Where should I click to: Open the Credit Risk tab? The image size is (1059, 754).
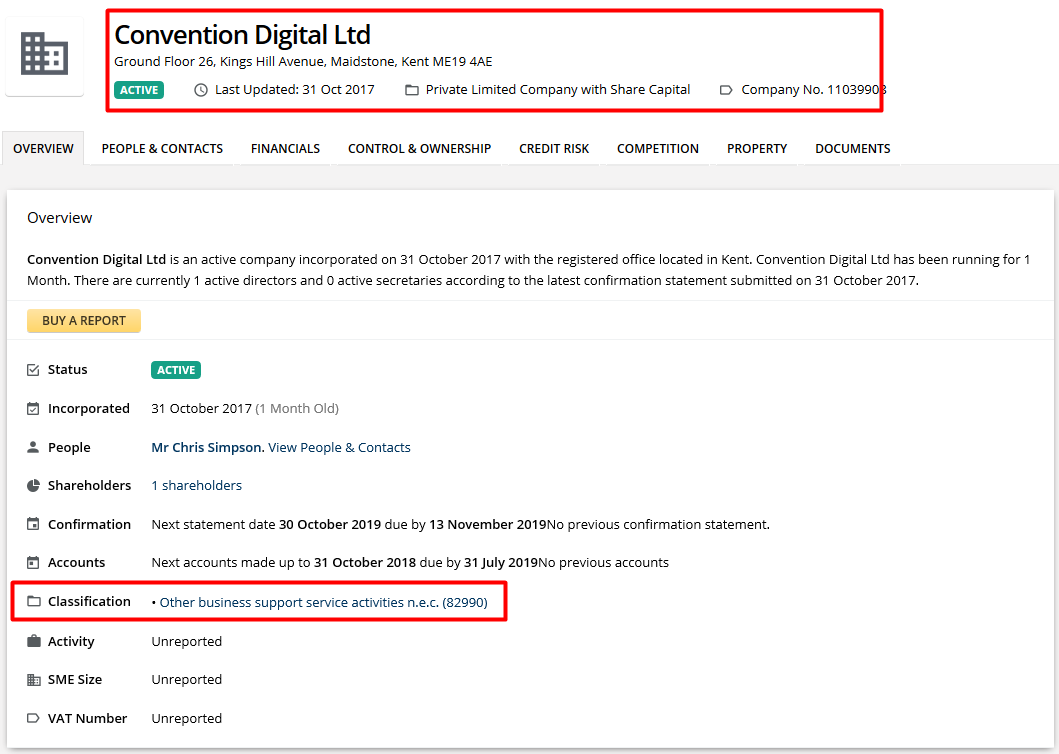[x=554, y=149]
